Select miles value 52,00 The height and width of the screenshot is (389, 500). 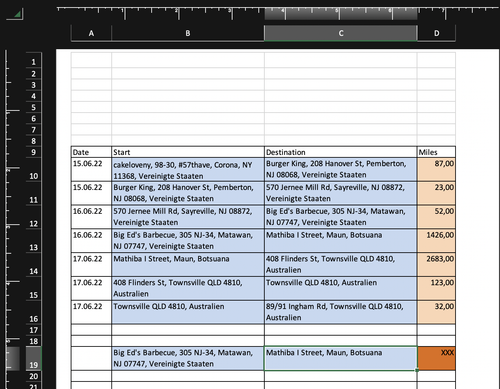(x=436, y=217)
